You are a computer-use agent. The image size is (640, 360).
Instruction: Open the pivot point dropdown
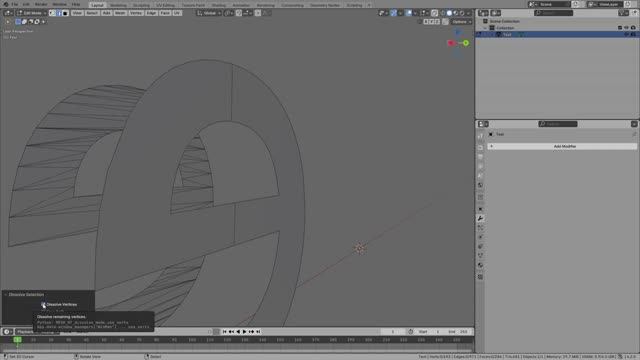click(229, 13)
